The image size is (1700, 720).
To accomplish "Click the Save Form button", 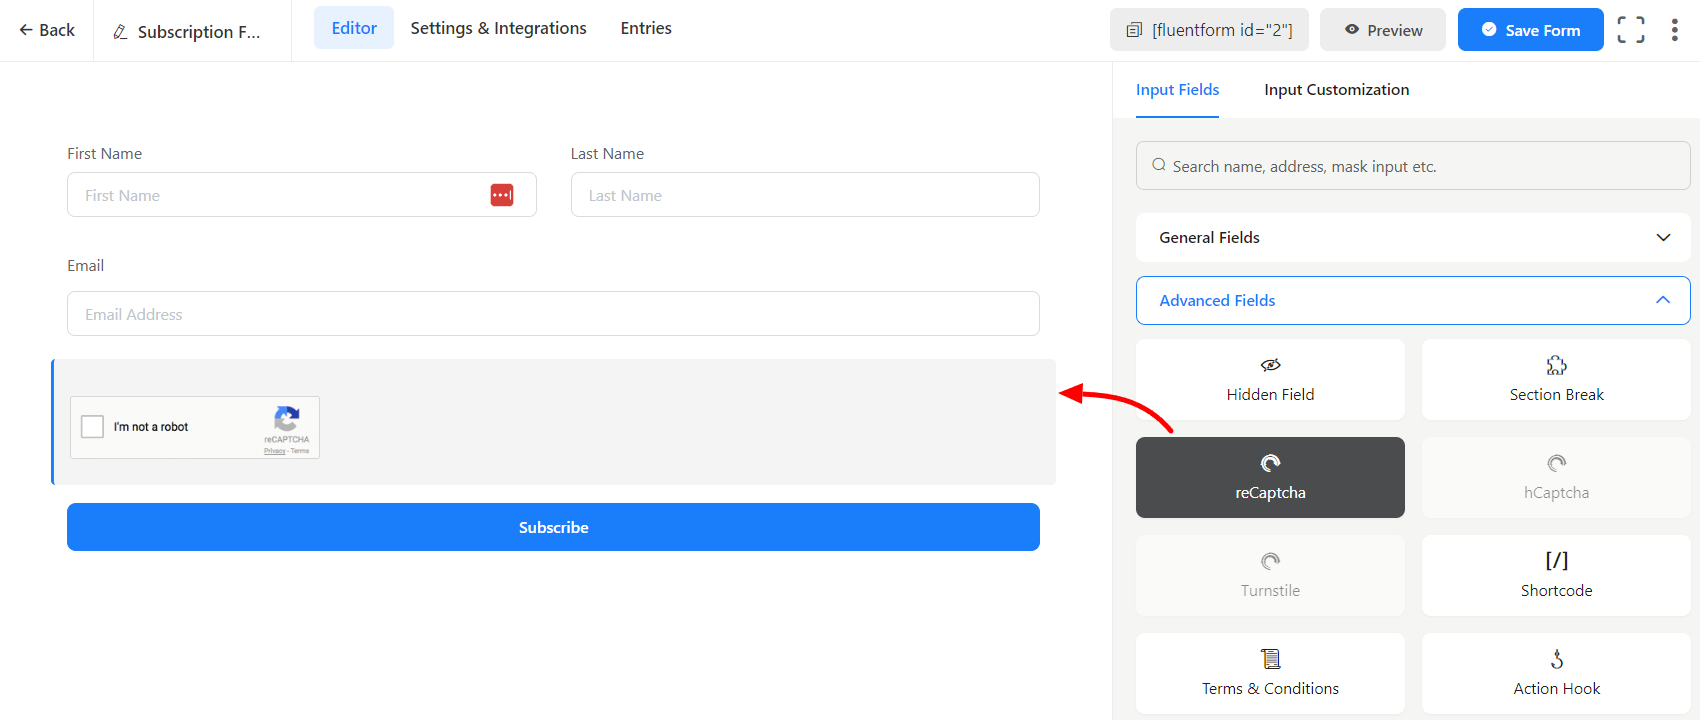I will tap(1530, 30).
